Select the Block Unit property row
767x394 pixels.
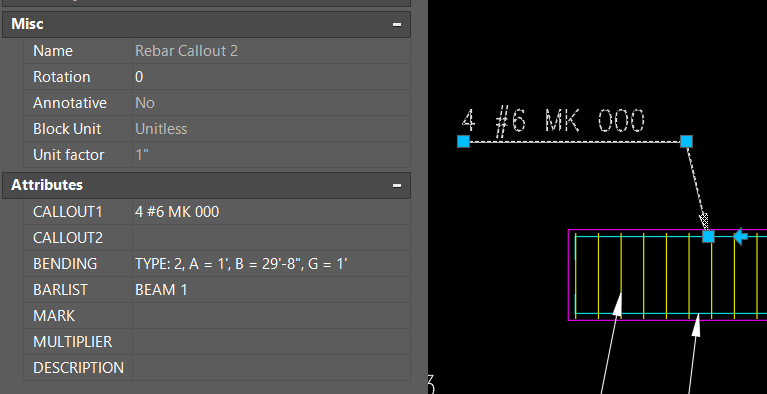(217, 129)
